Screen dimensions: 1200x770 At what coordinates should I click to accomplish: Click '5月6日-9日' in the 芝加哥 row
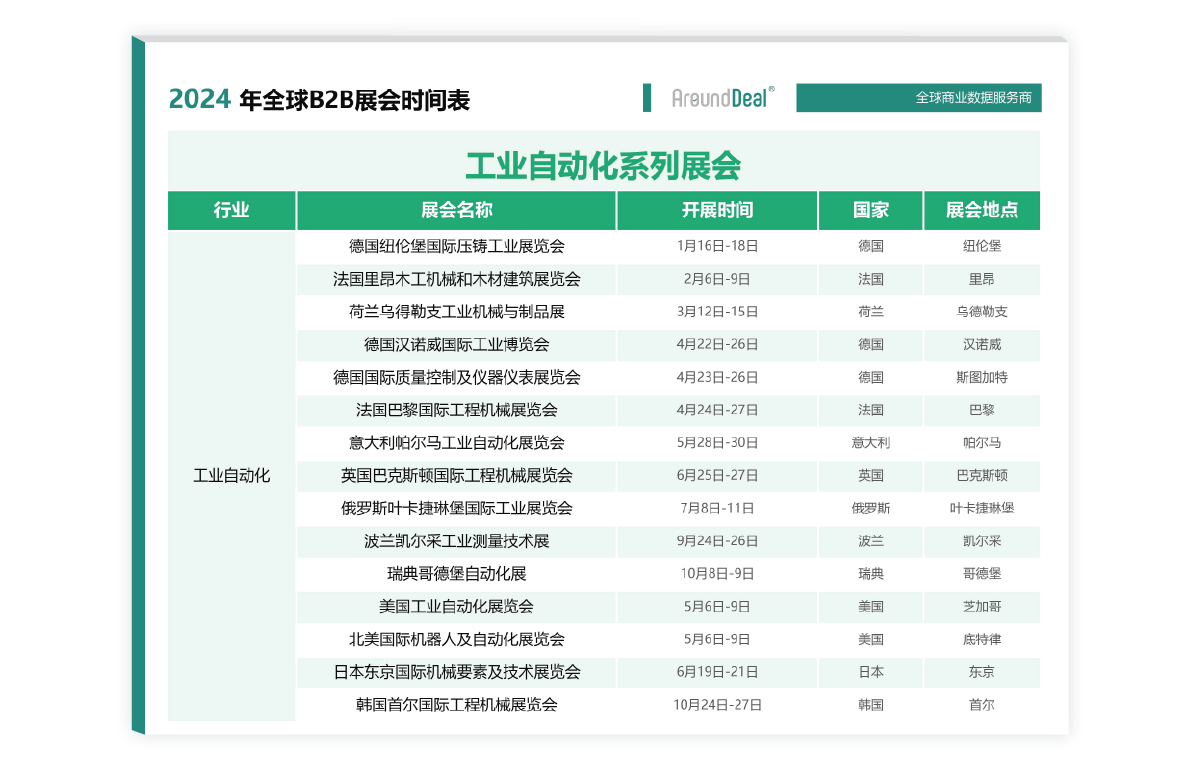[x=717, y=606]
